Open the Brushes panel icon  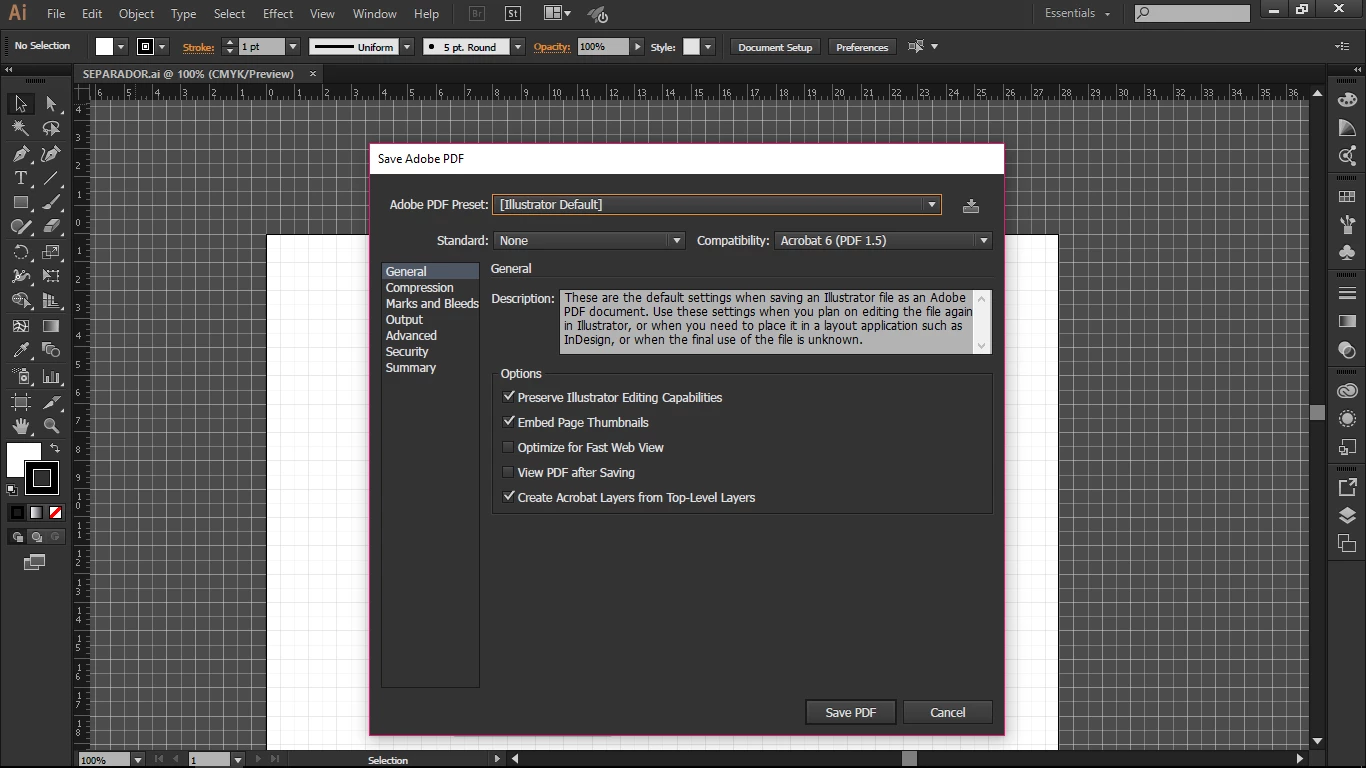tap(1347, 225)
